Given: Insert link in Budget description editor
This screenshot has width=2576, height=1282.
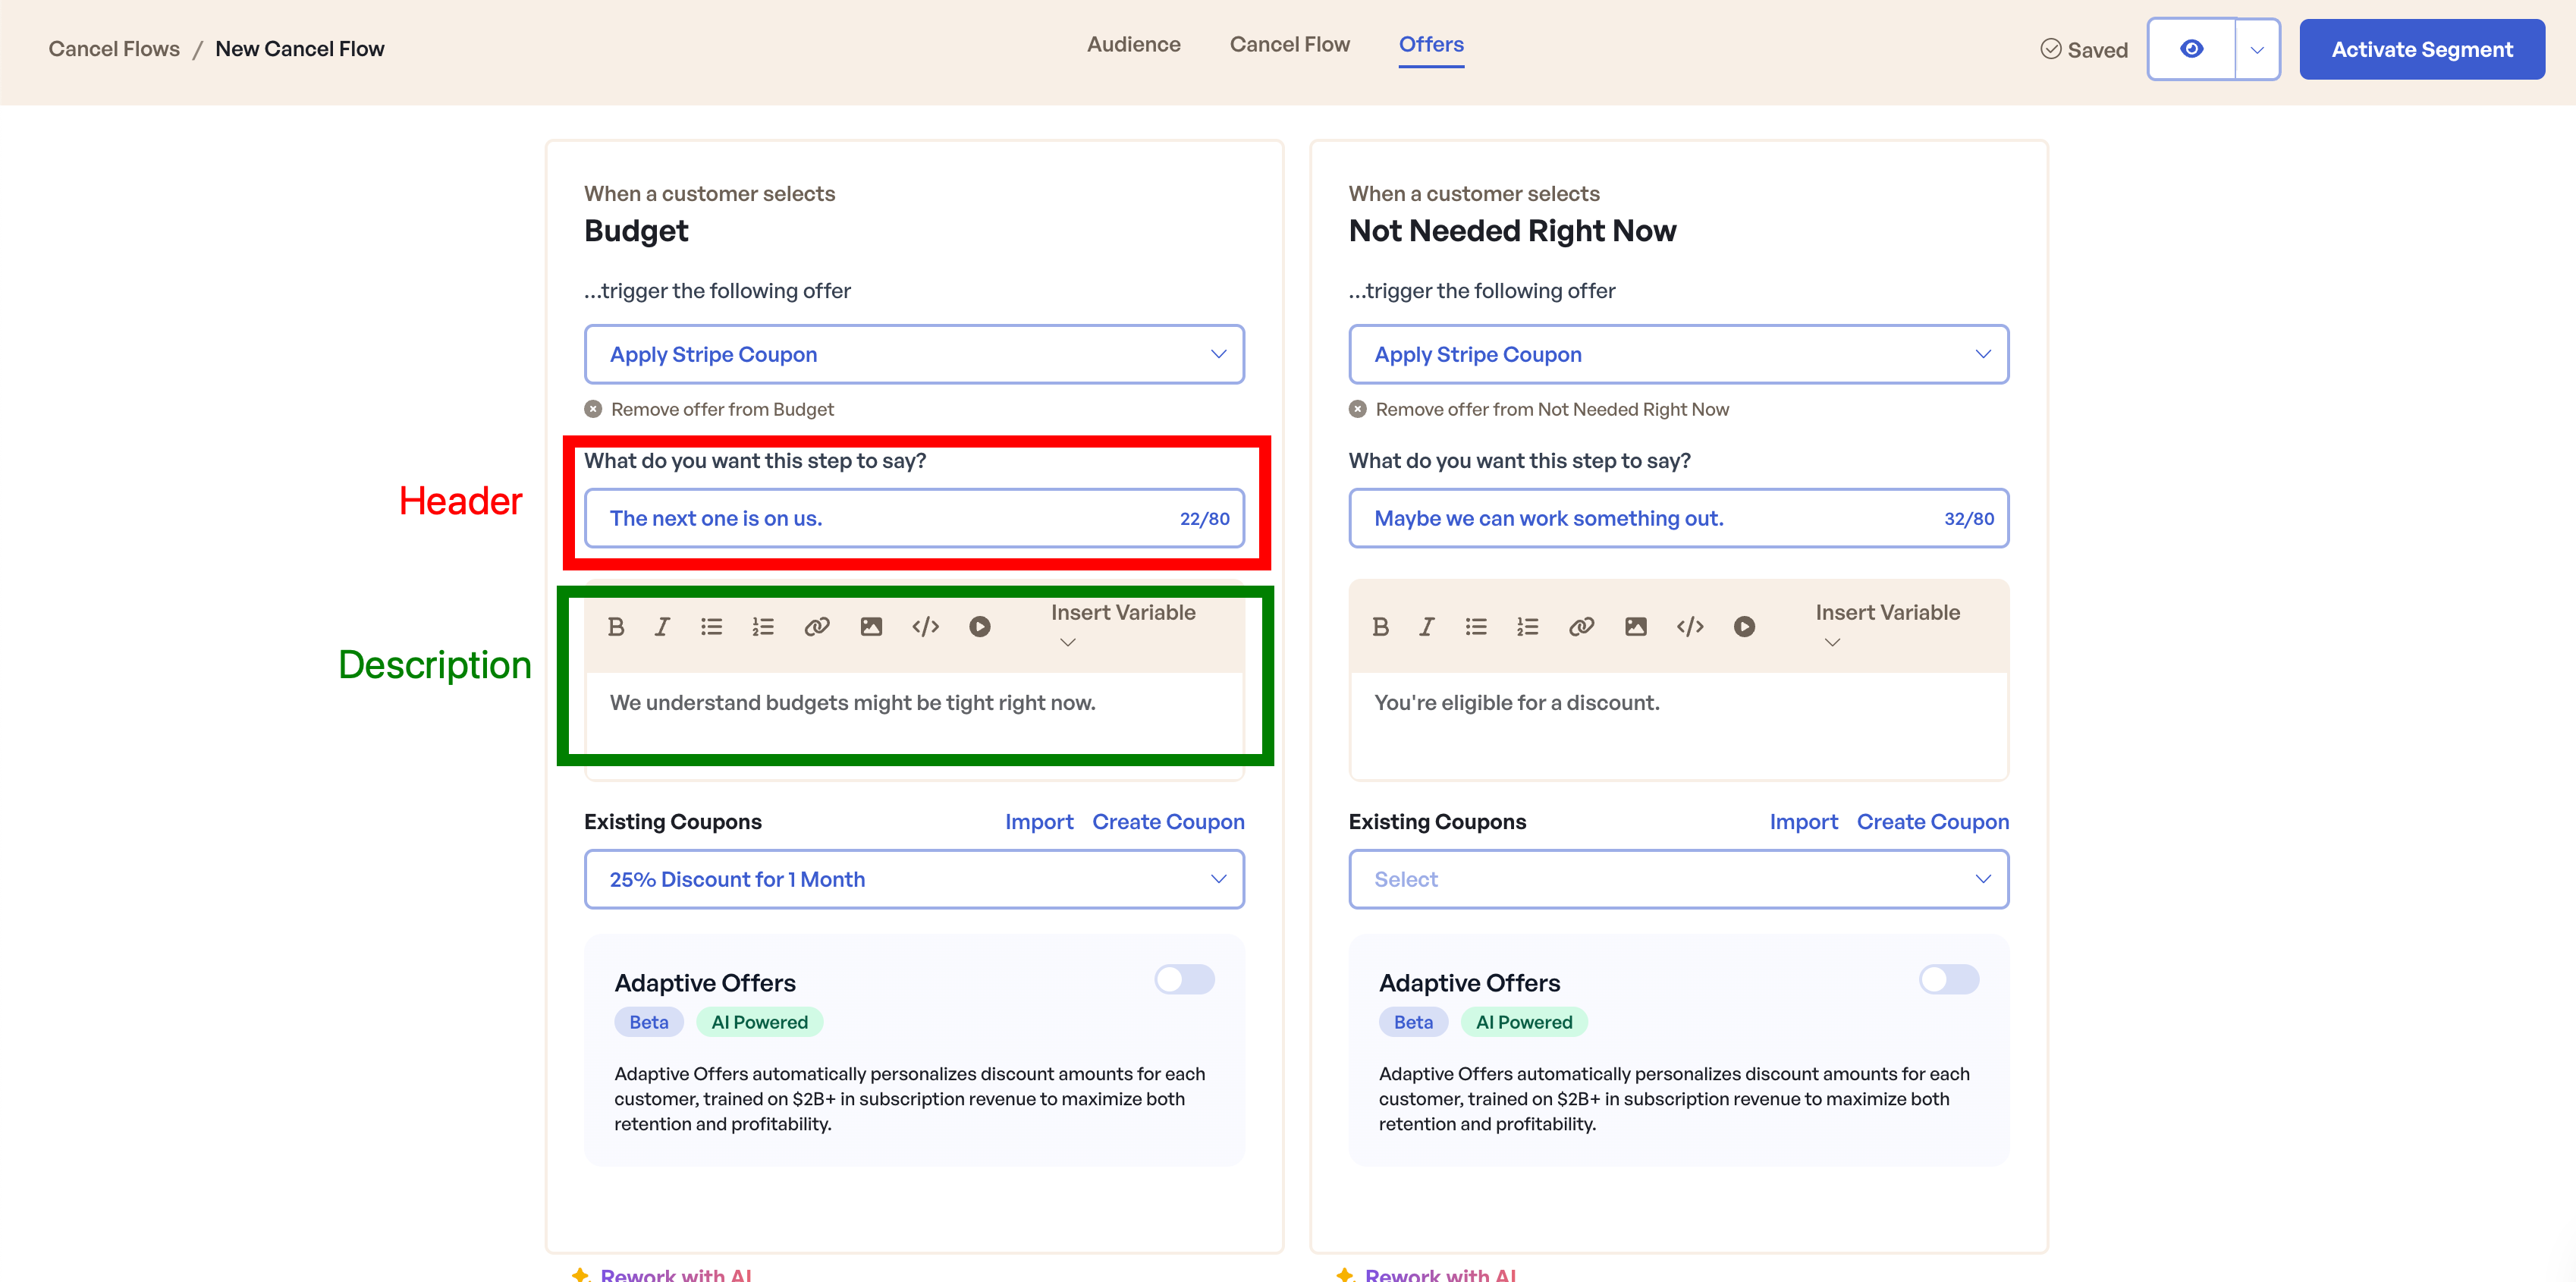Looking at the screenshot, I should [817, 627].
